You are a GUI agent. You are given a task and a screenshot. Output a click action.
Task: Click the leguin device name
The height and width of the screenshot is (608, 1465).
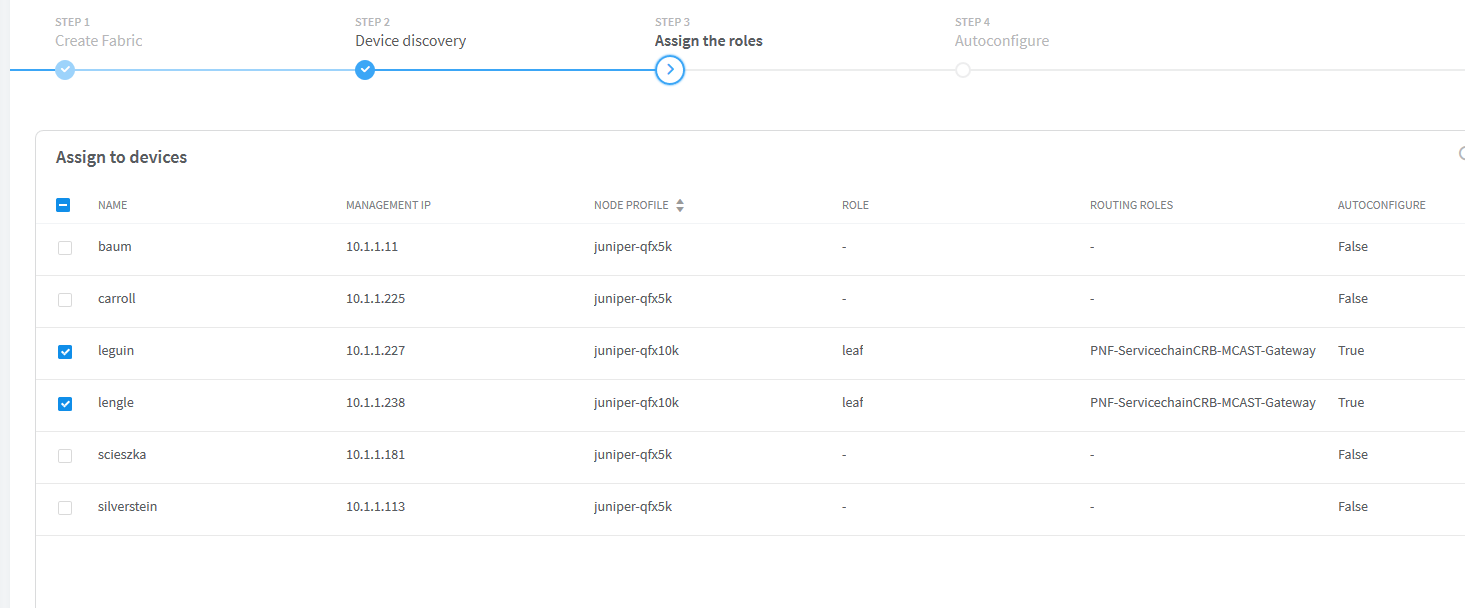116,351
